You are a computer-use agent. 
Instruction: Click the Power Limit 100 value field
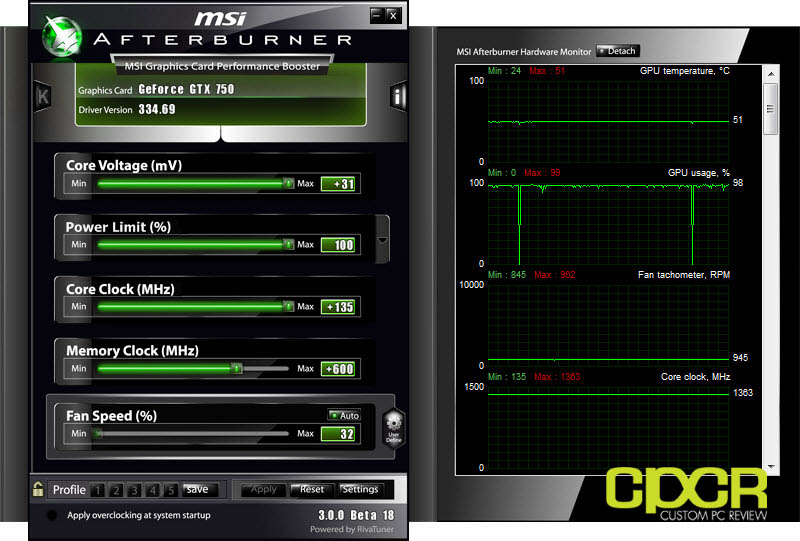coord(340,245)
